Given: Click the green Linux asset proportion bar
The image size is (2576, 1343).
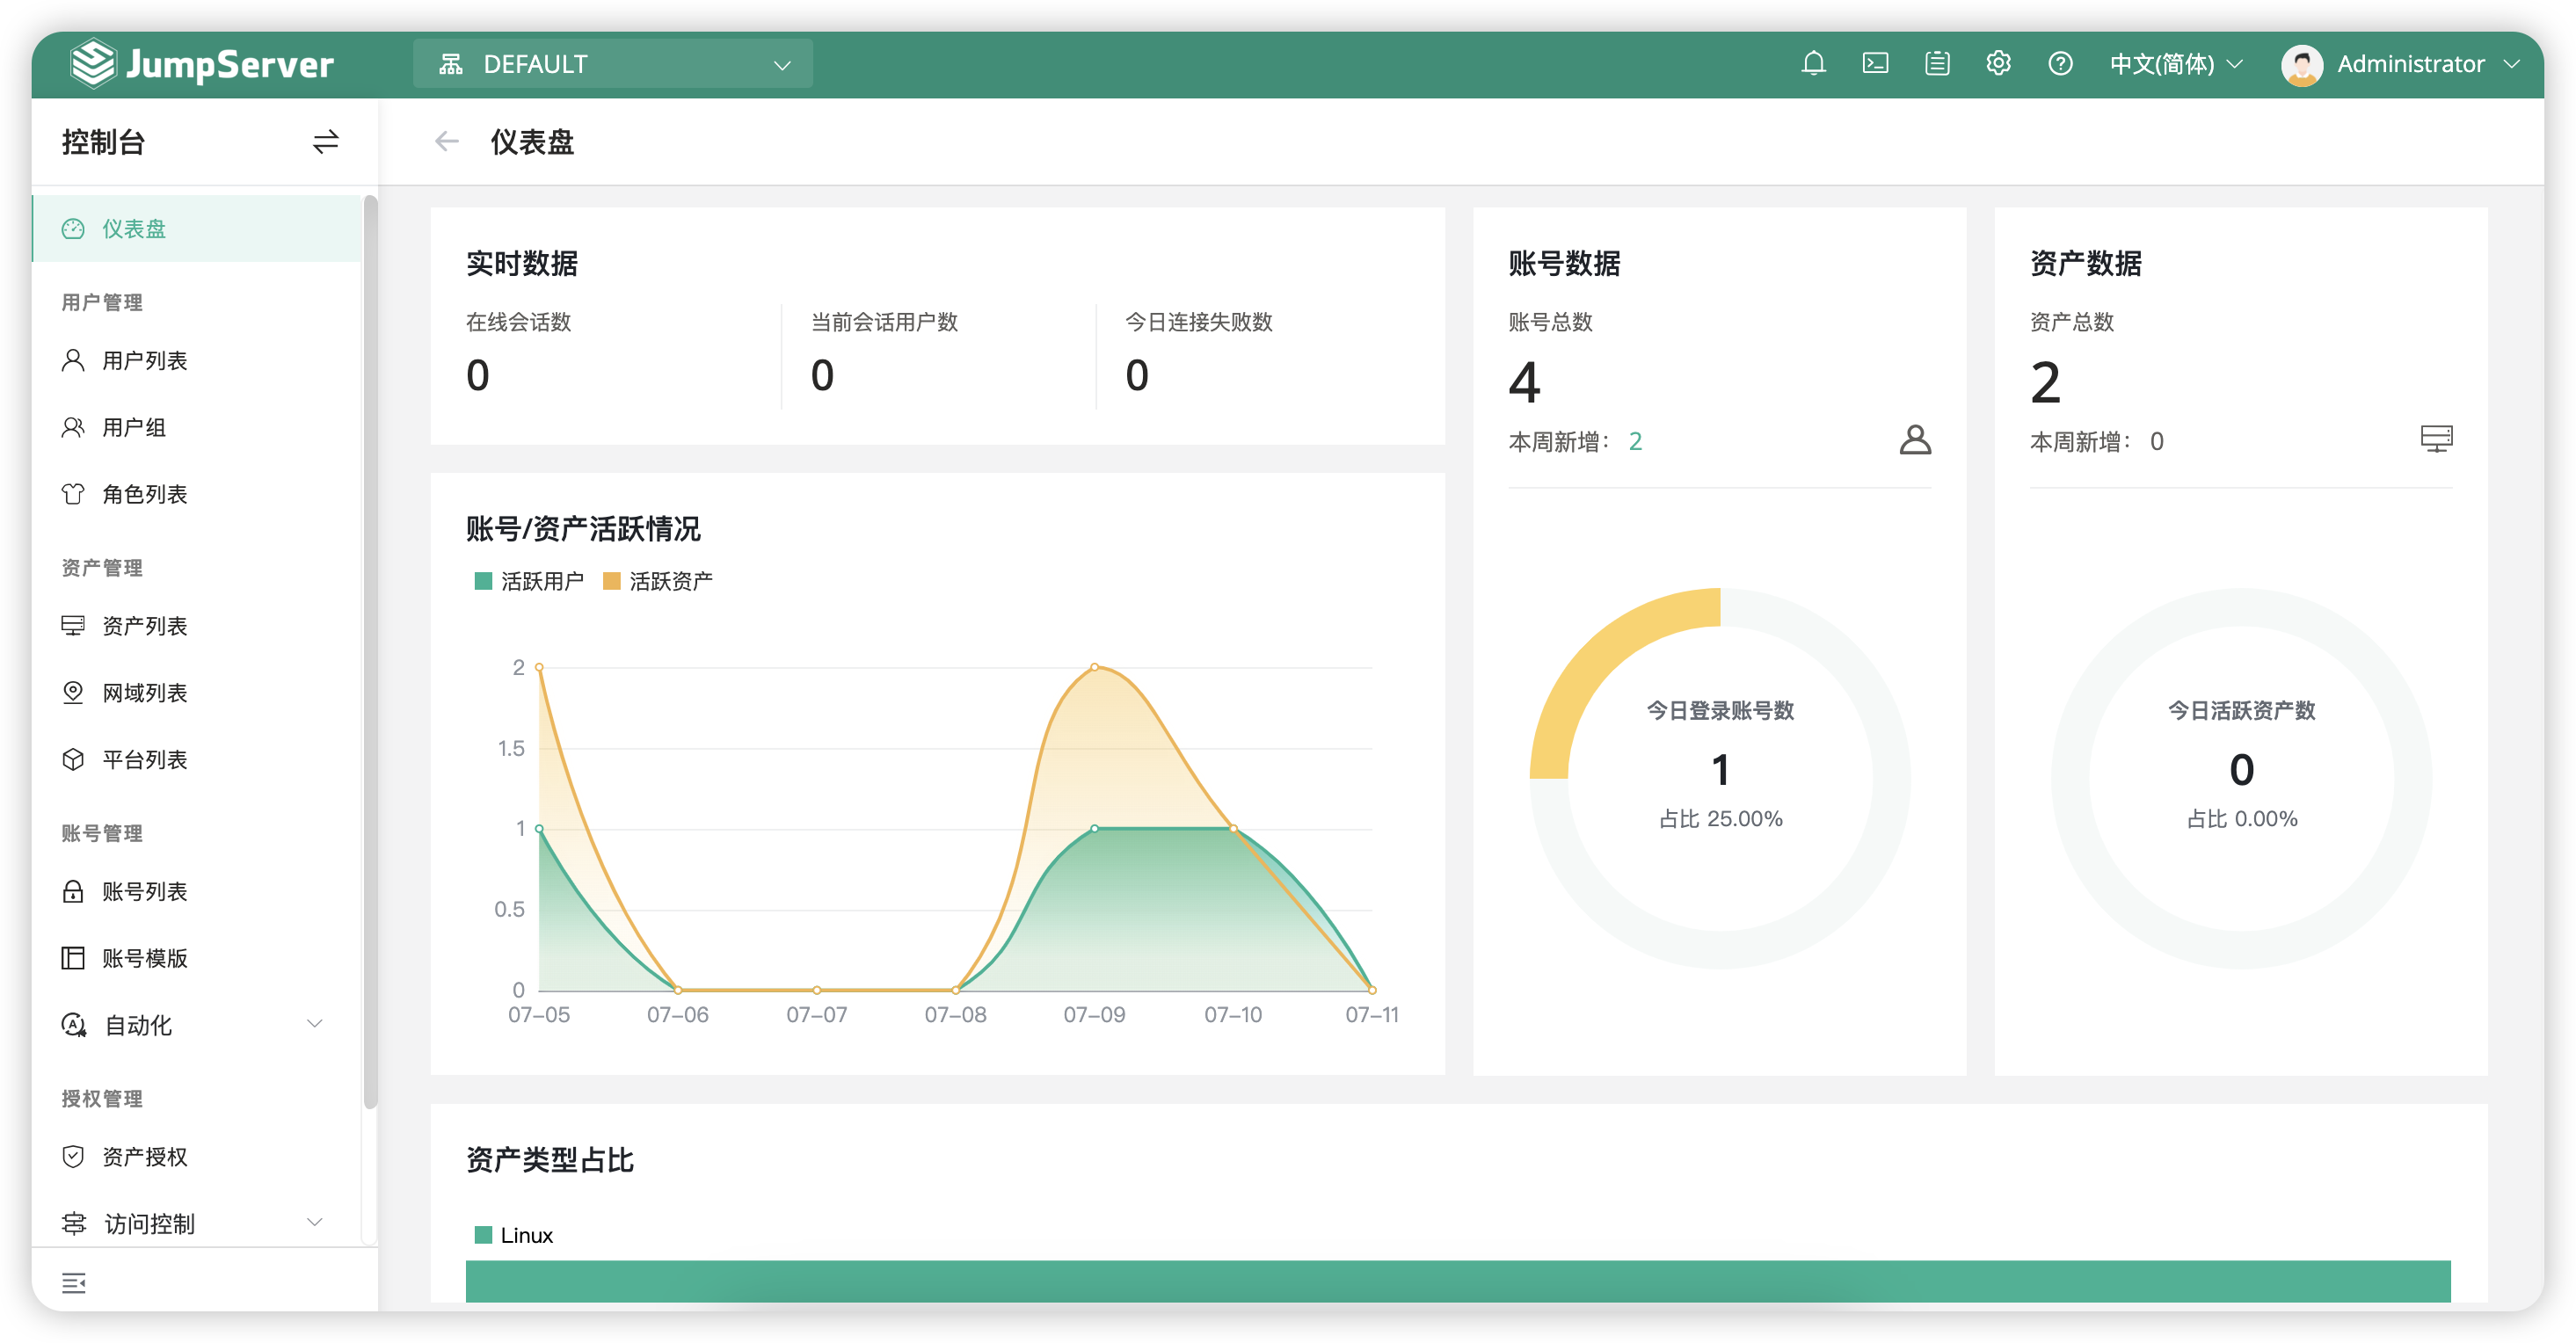Looking at the screenshot, I should tap(1457, 1281).
